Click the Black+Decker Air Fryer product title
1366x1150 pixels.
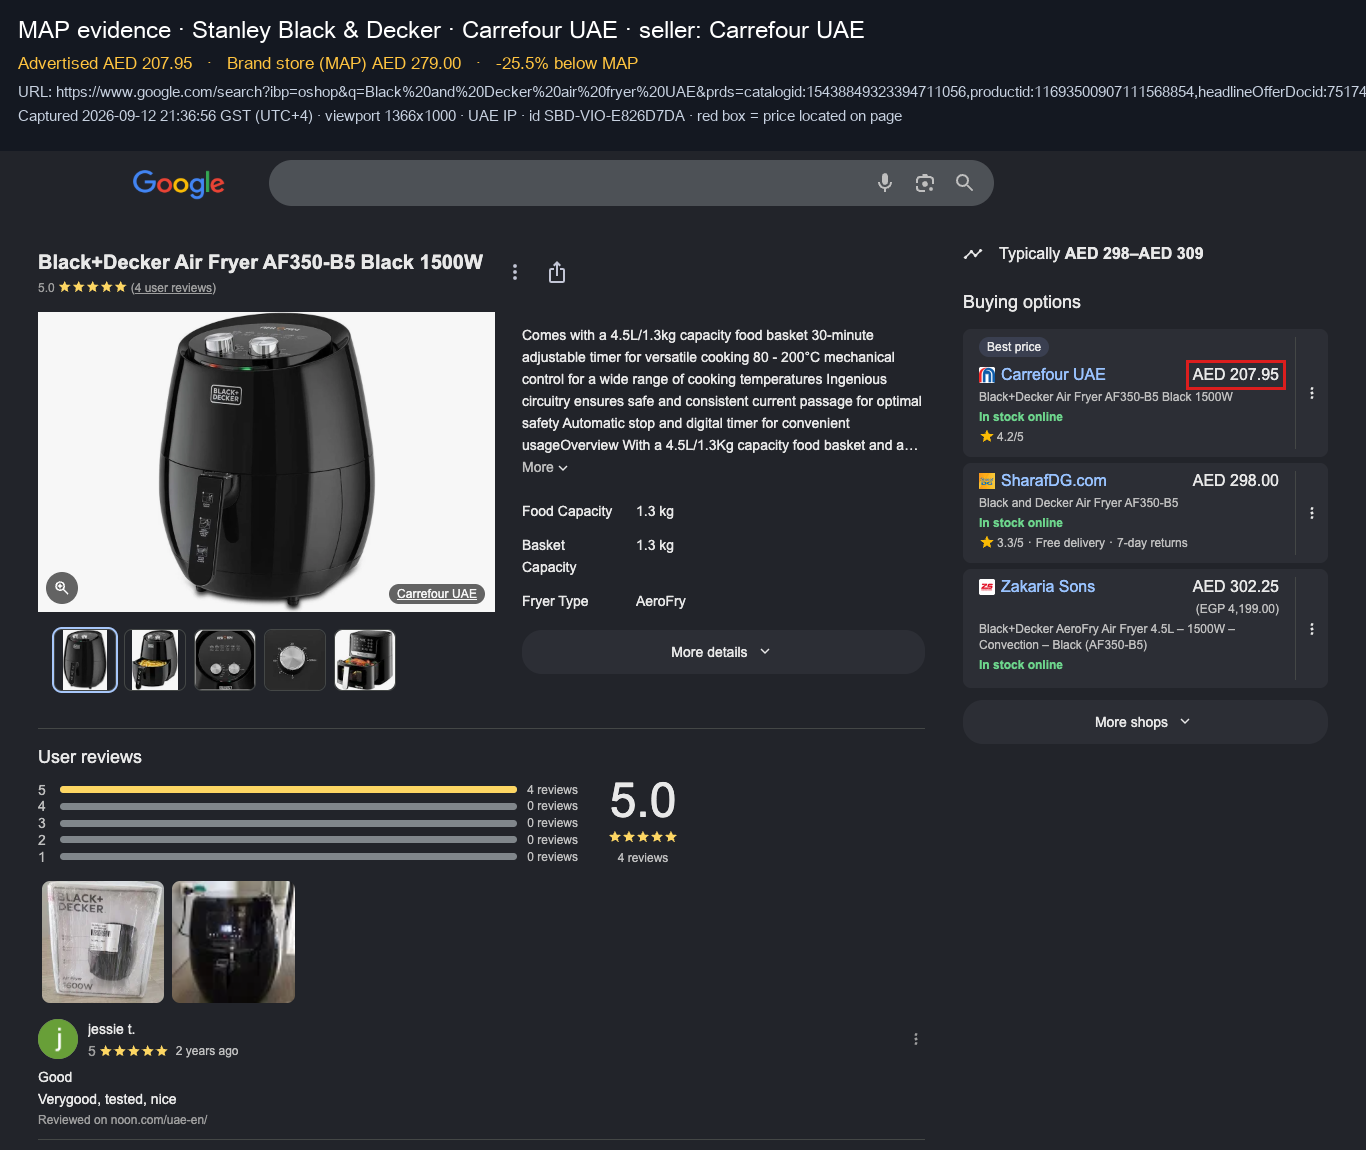pyautogui.click(x=260, y=262)
